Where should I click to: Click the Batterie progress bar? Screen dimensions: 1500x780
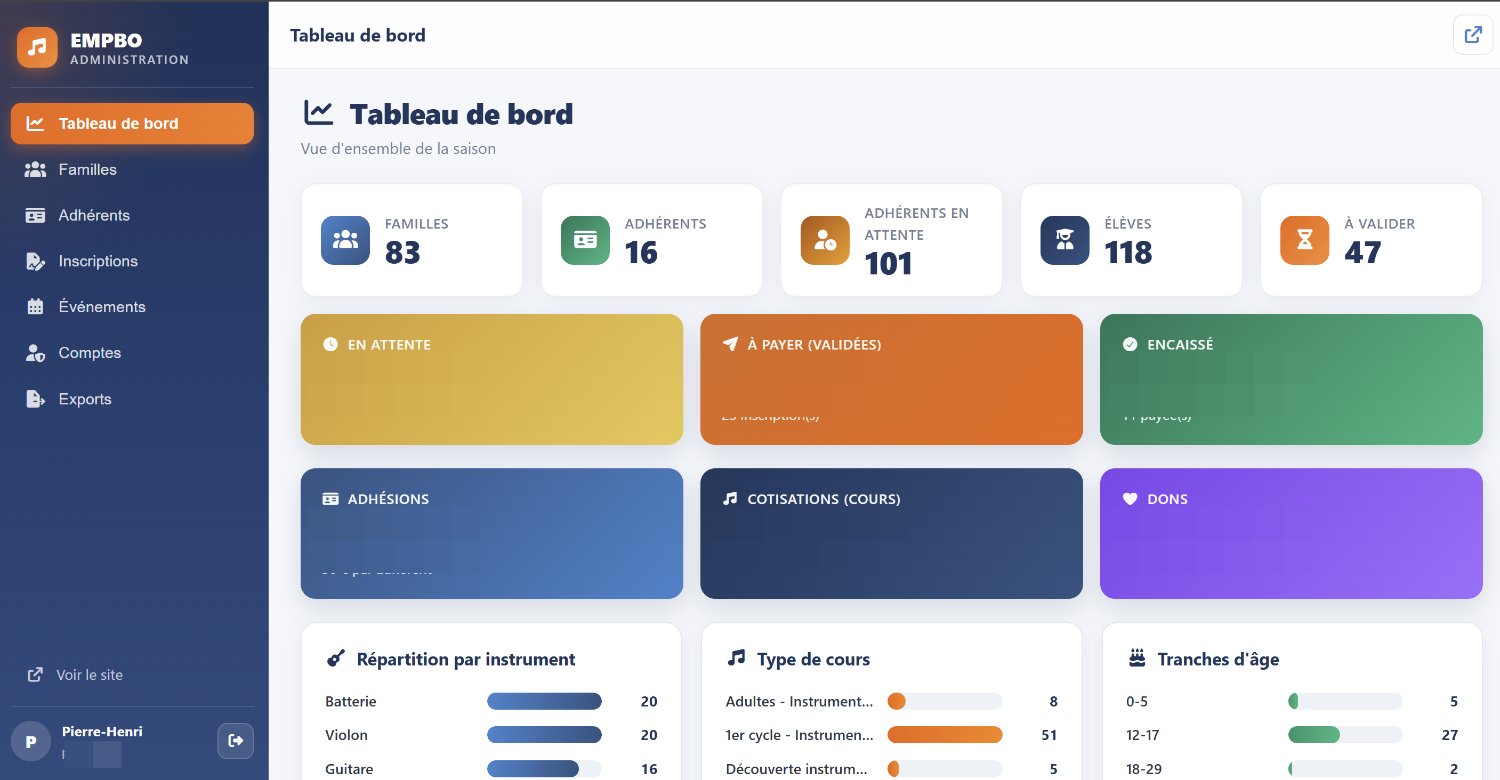click(544, 702)
